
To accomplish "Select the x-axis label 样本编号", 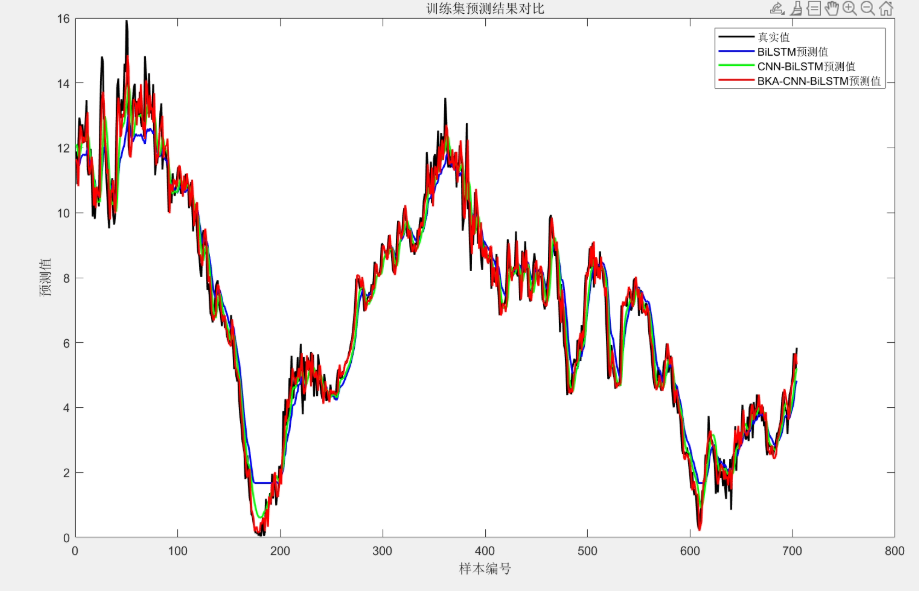I will (x=485, y=569).
